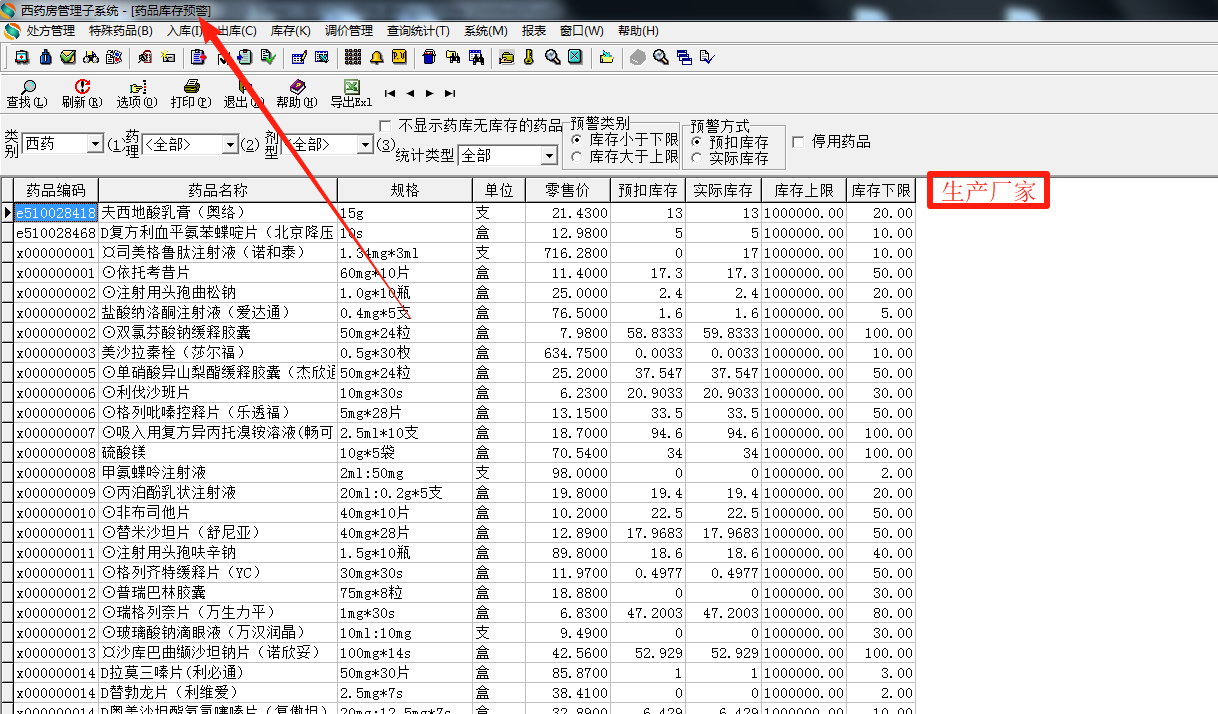Click the 打印(P) print button
Viewport: 1218px width, 714px height.
(191, 94)
